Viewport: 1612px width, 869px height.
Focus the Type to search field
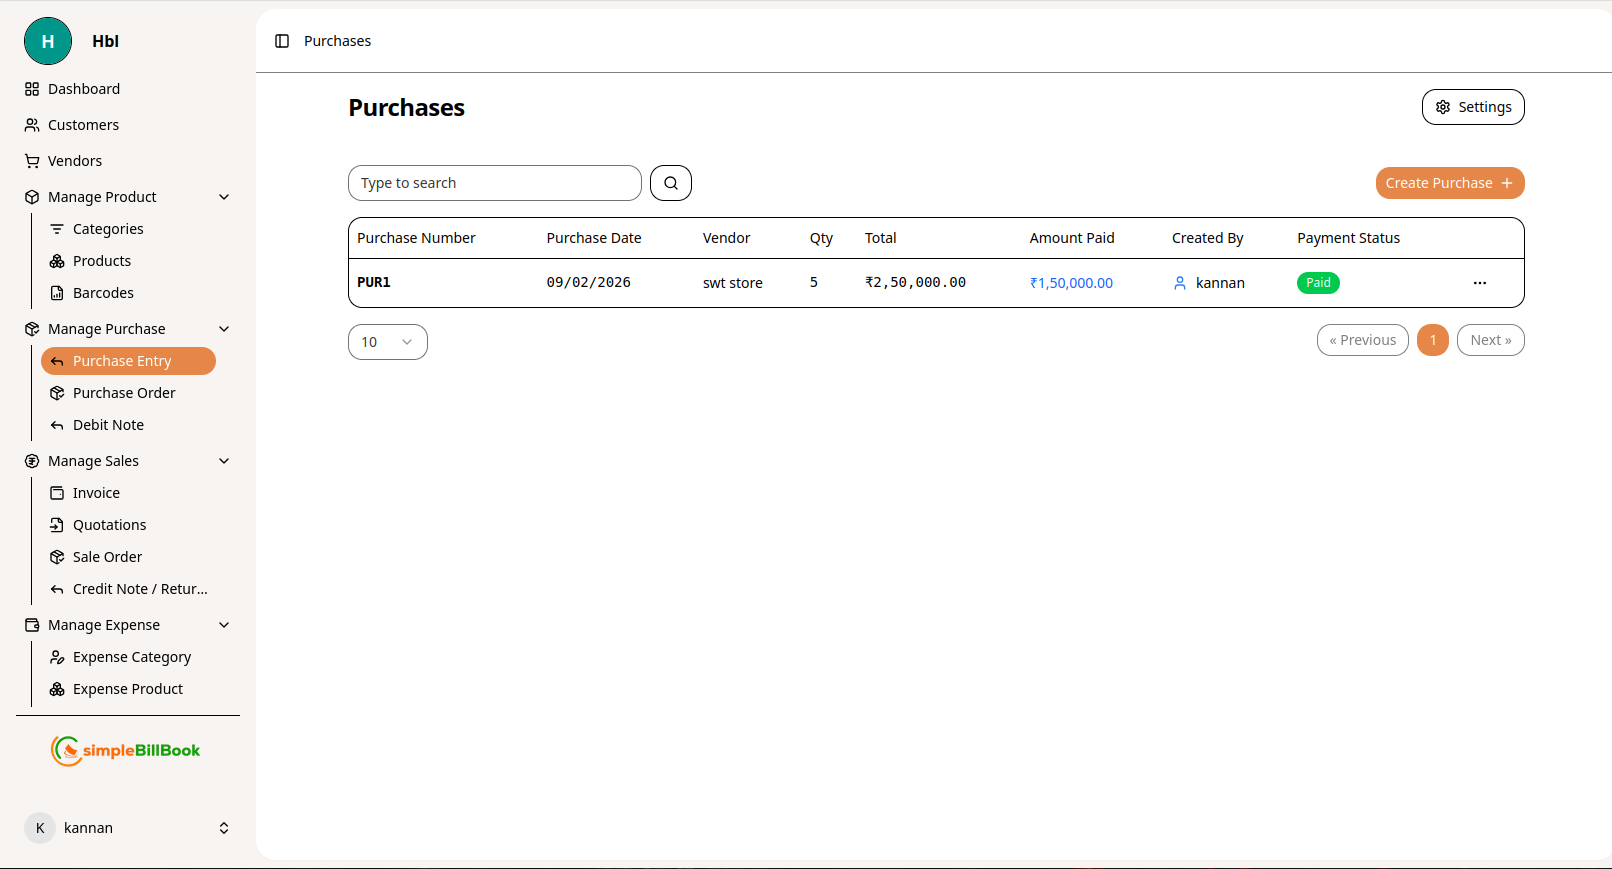click(494, 183)
